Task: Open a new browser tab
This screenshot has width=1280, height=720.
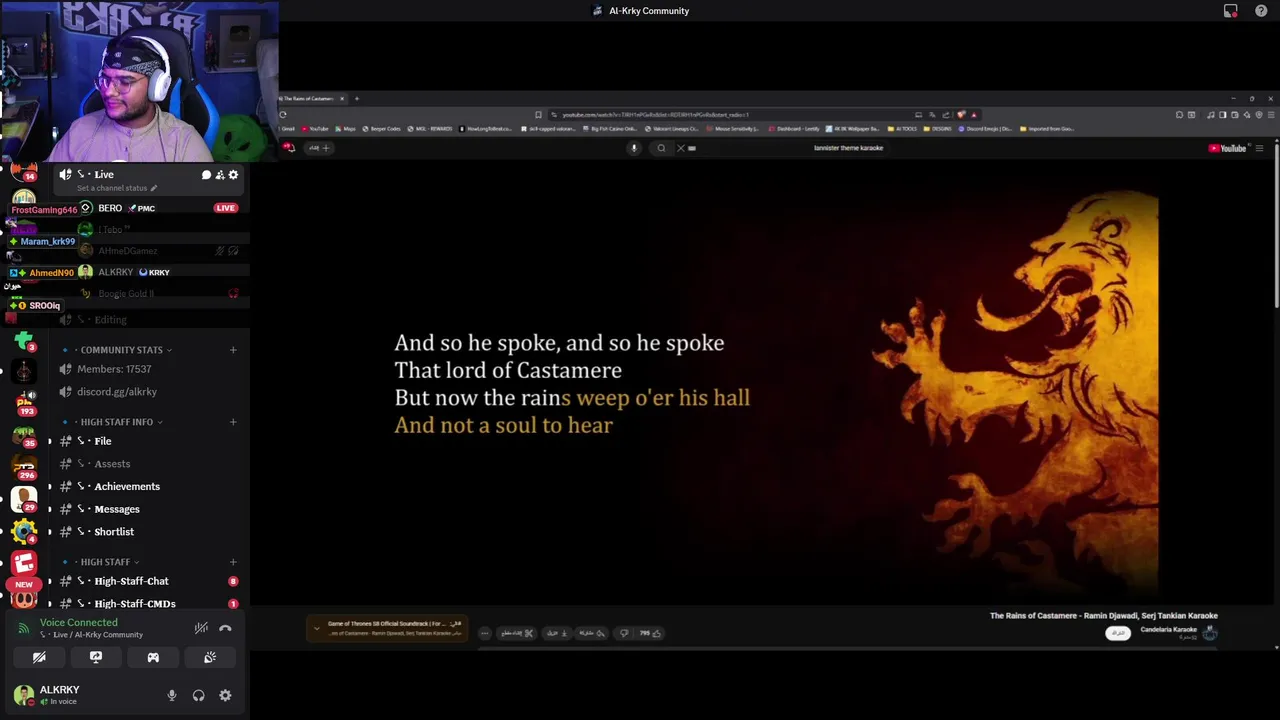Action: pyautogui.click(x=356, y=99)
